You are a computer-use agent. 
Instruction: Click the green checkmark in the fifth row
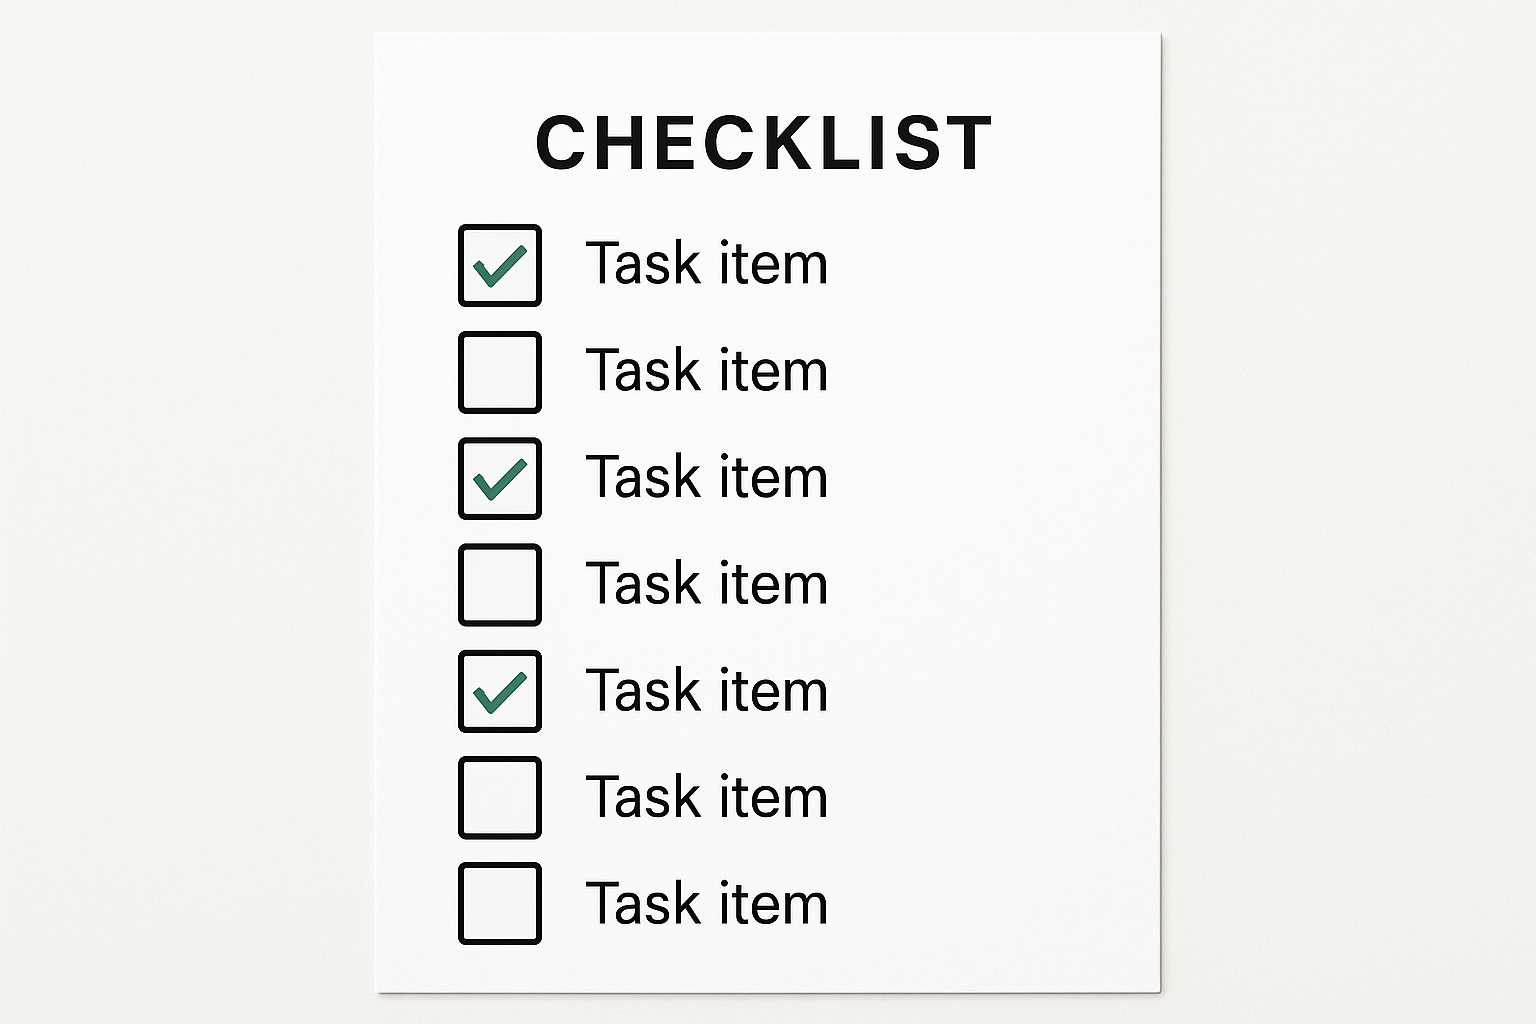(500, 692)
